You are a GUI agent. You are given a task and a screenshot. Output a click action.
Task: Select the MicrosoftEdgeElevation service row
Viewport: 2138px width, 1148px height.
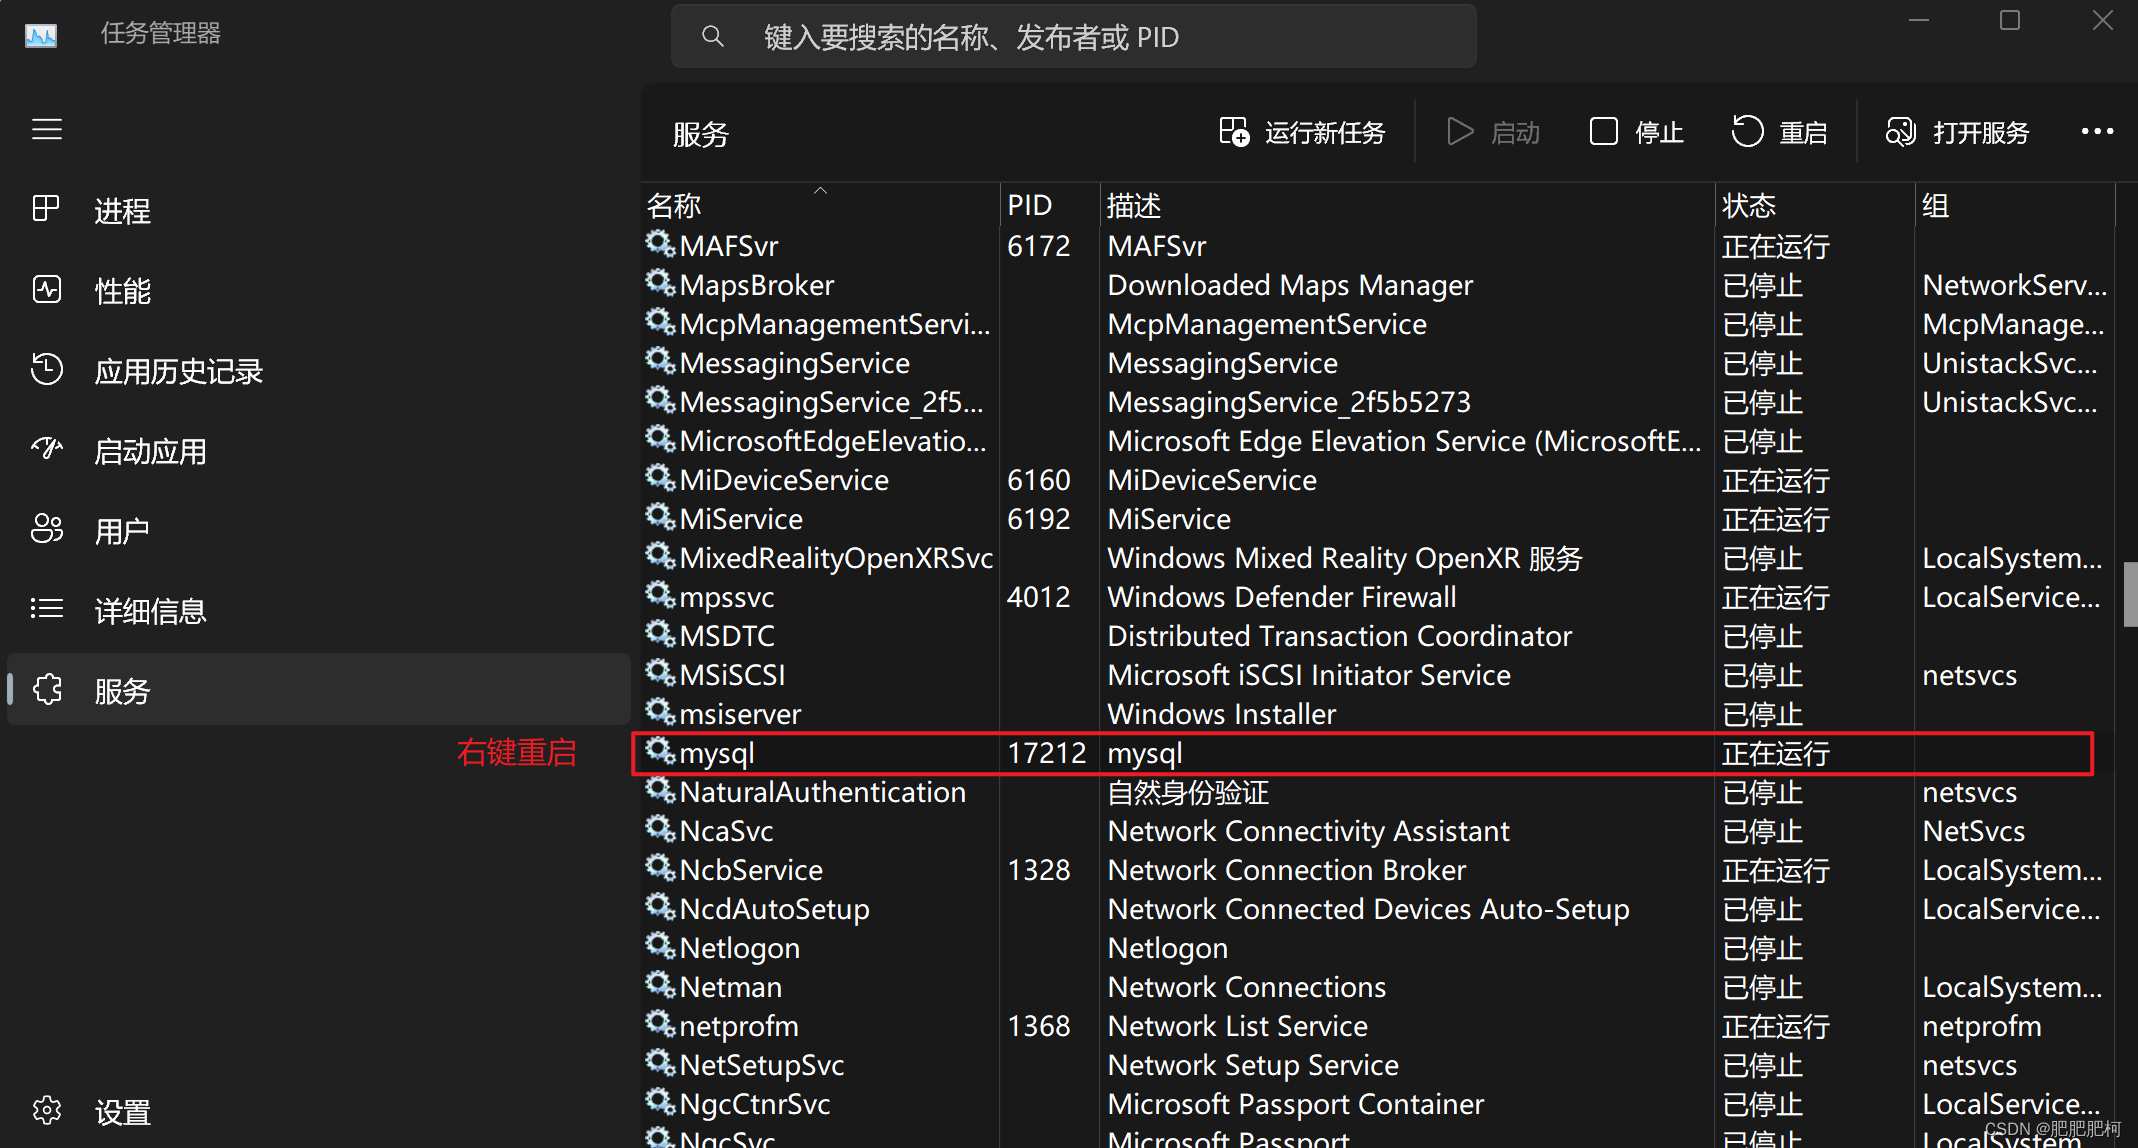tap(1378, 441)
